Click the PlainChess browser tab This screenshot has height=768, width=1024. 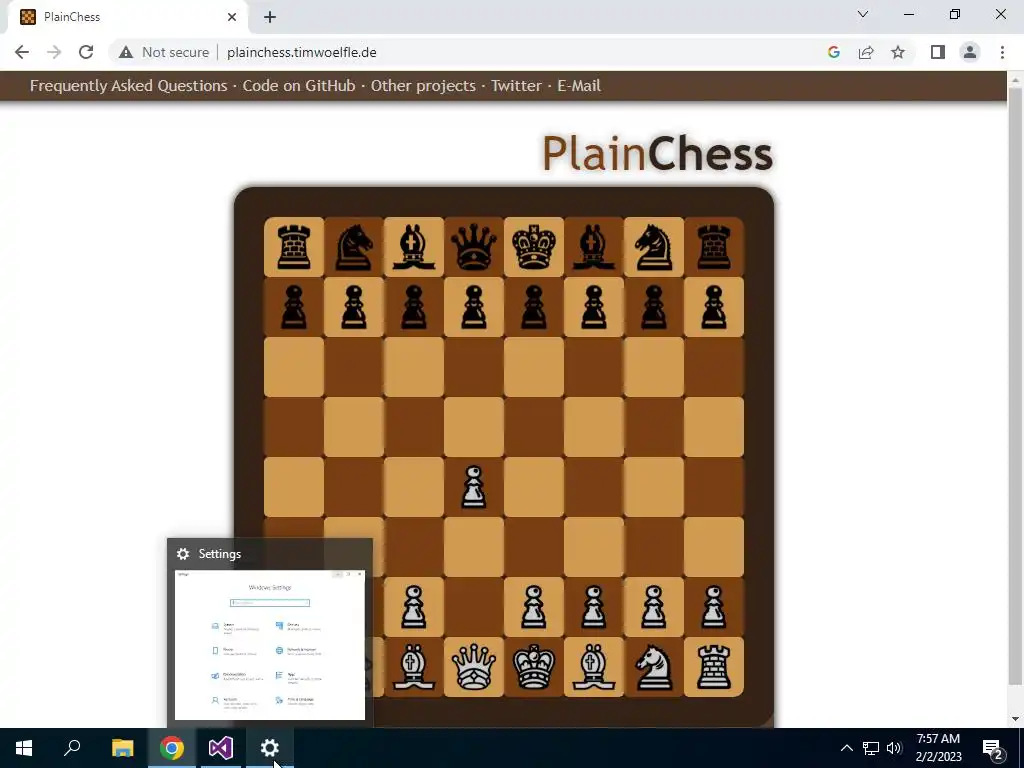pyautogui.click(x=127, y=17)
